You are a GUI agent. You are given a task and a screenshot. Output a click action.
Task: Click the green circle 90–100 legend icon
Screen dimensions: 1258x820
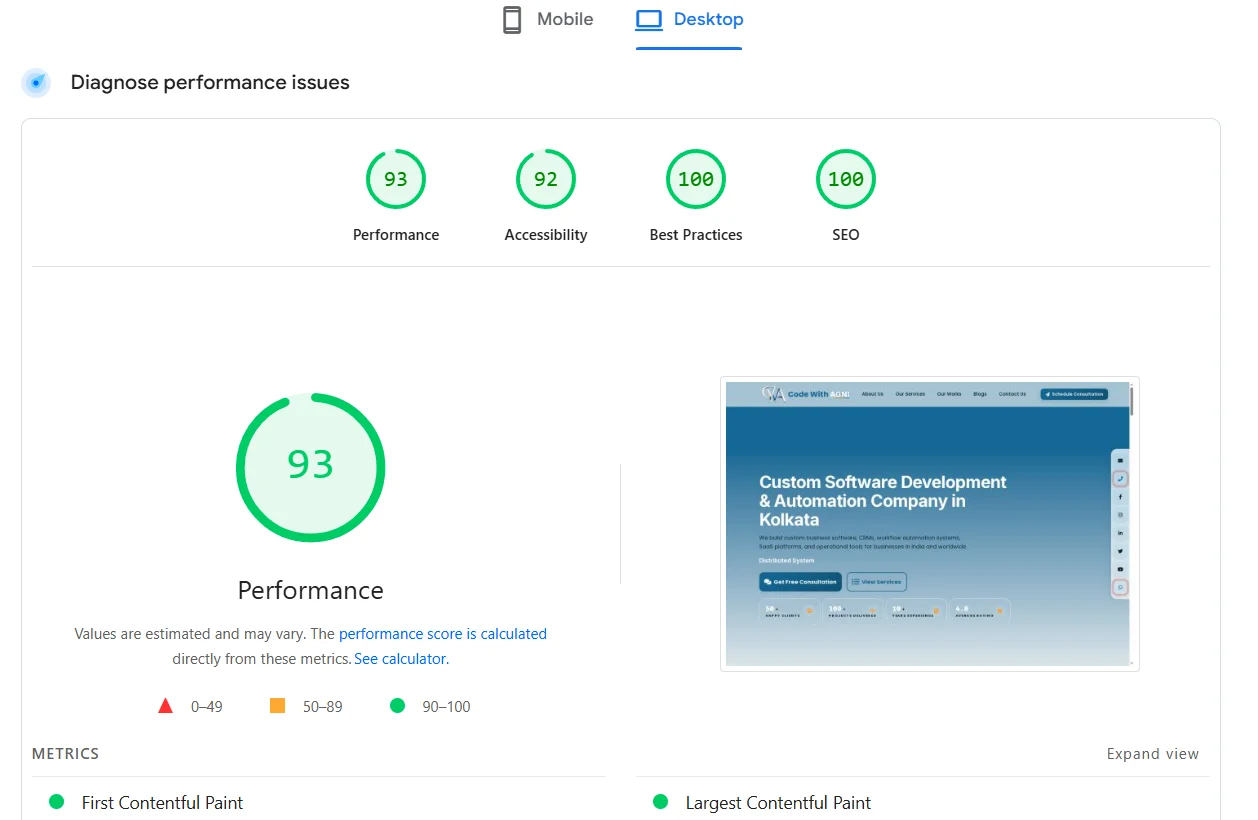pos(397,706)
